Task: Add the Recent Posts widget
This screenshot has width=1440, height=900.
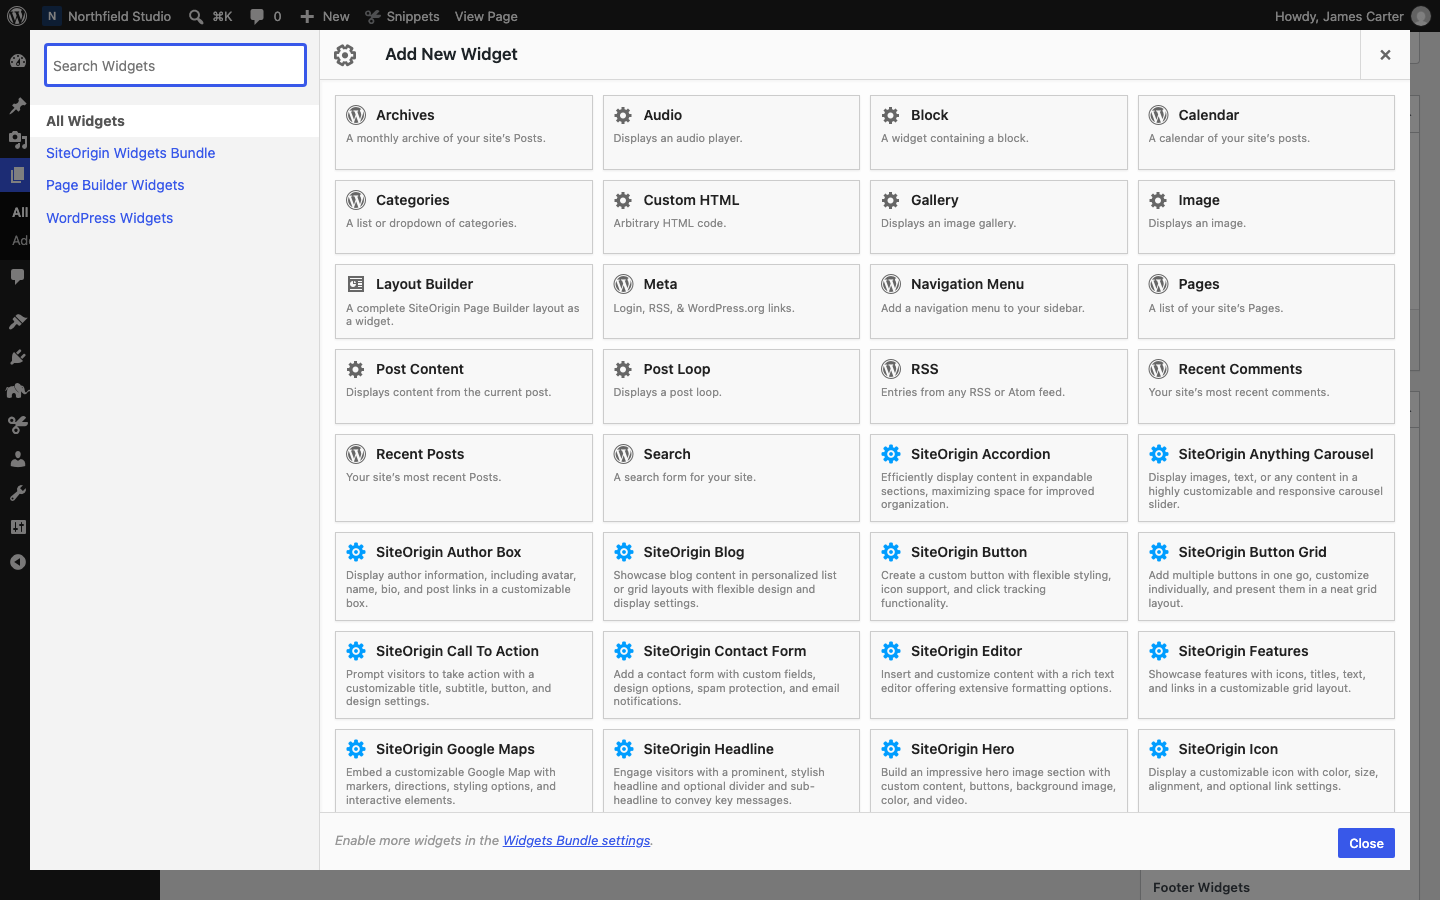Action: (x=464, y=478)
